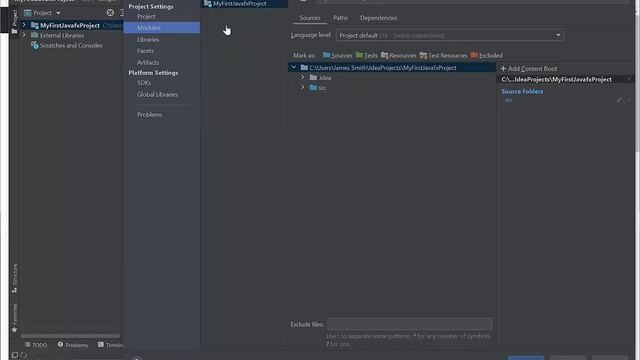Expand the src folder
This screenshot has width=640, height=360.
pos(302,87)
